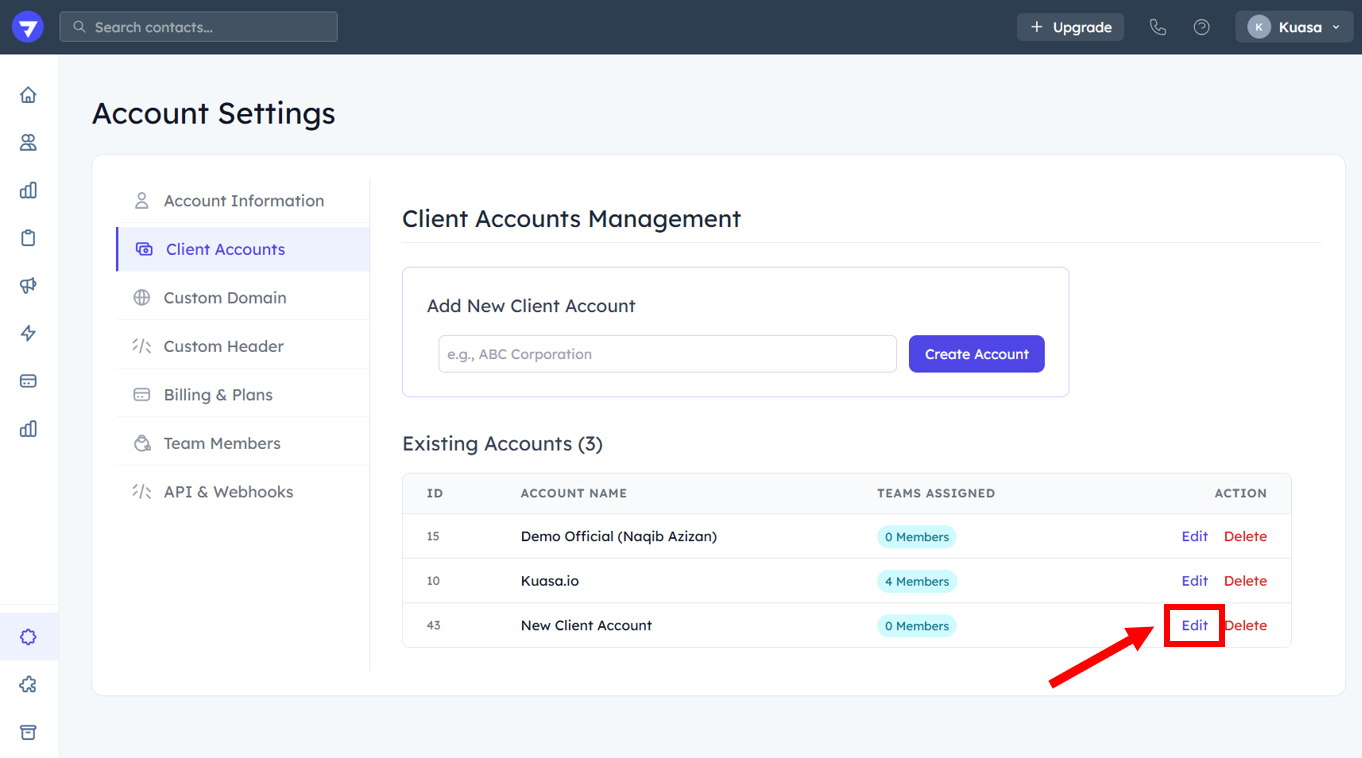Open the Account Information tab
This screenshot has height=758, width=1362.
click(243, 201)
